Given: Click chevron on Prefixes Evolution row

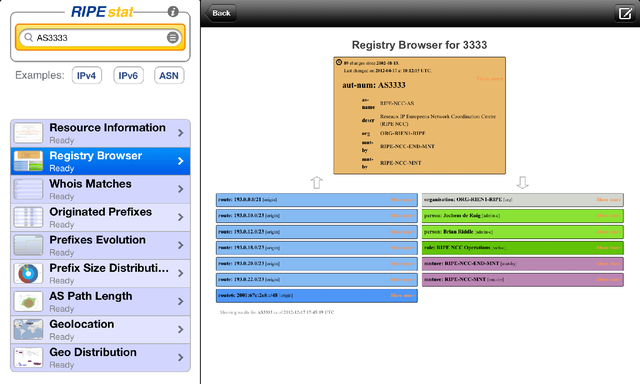Looking at the screenshot, I should coord(181,245).
